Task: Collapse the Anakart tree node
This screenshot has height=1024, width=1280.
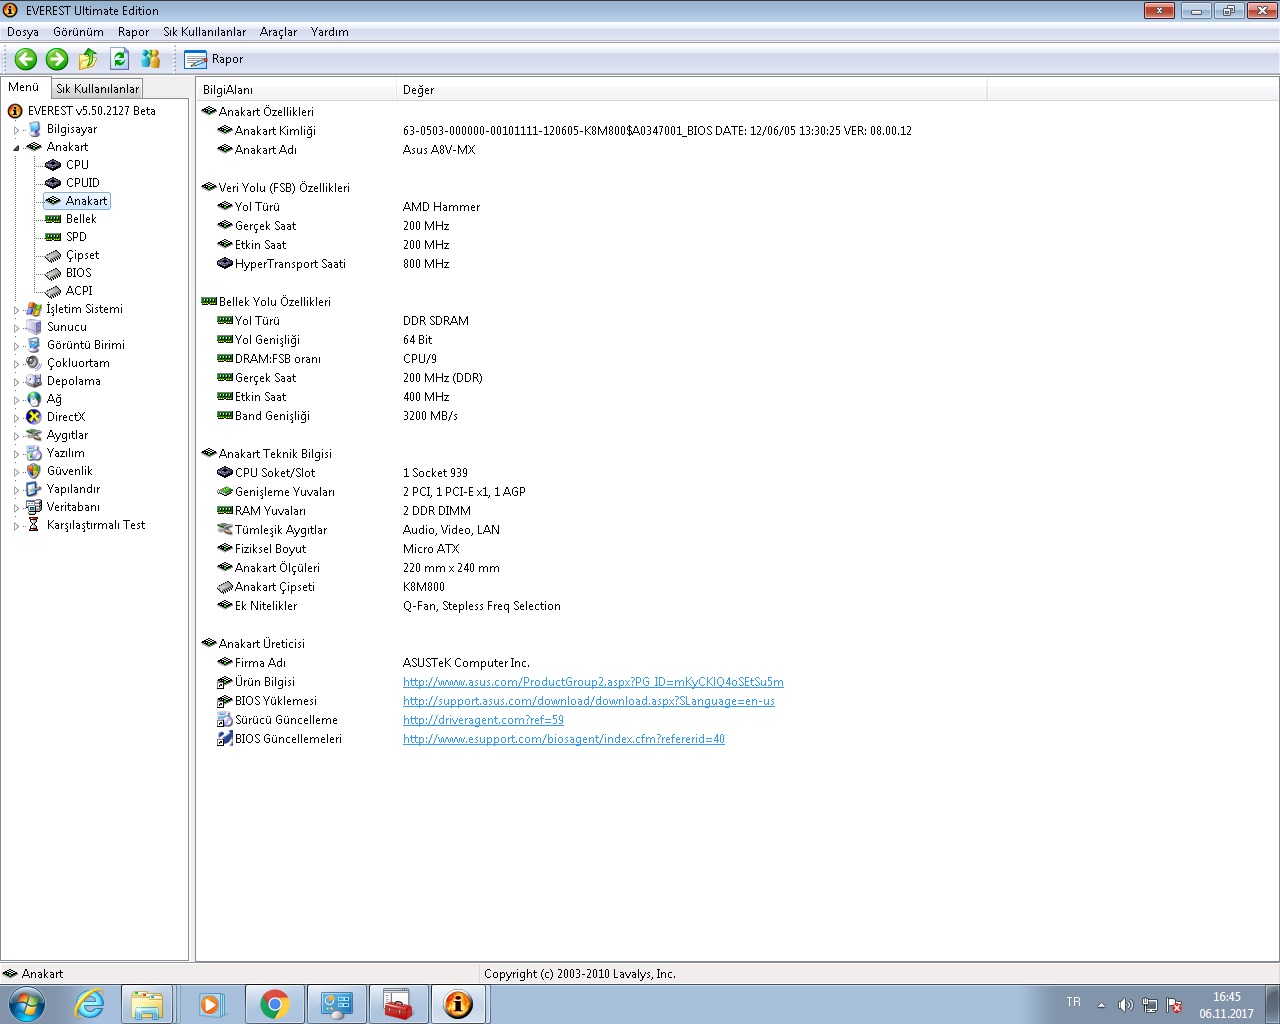Action: 17,148
